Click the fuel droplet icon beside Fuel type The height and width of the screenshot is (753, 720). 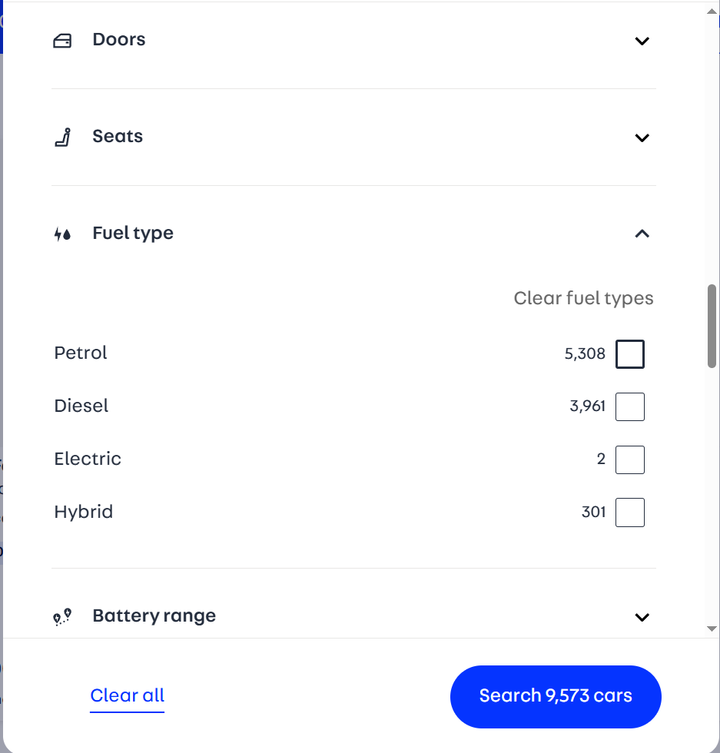point(62,234)
